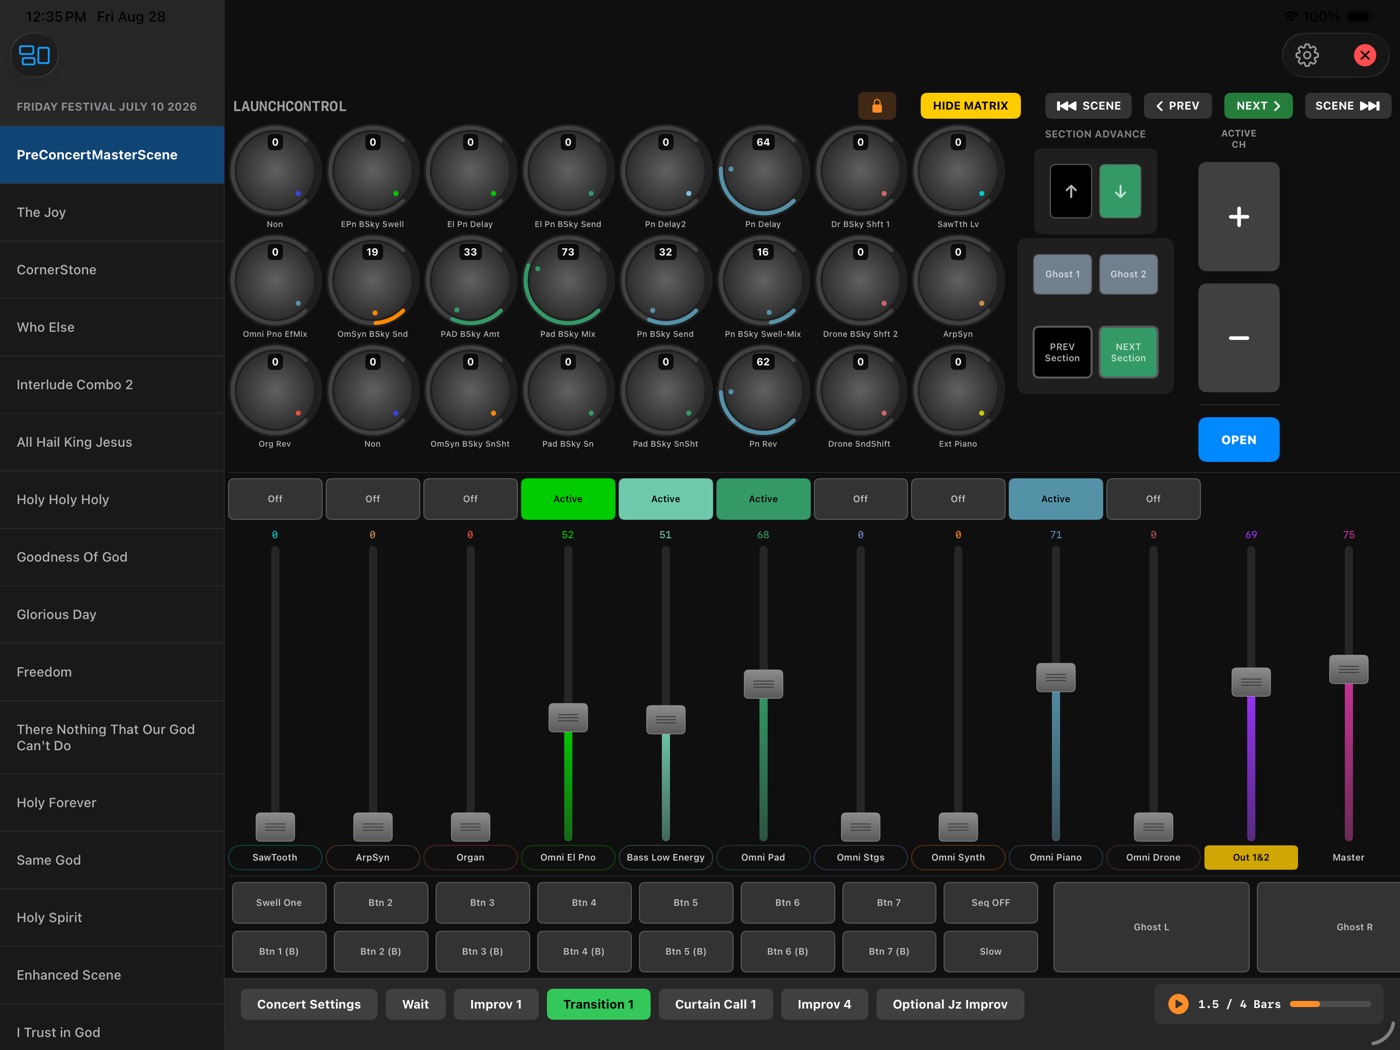Jump to last scene button
Screen dimensions: 1400x1050
pos(1347,106)
